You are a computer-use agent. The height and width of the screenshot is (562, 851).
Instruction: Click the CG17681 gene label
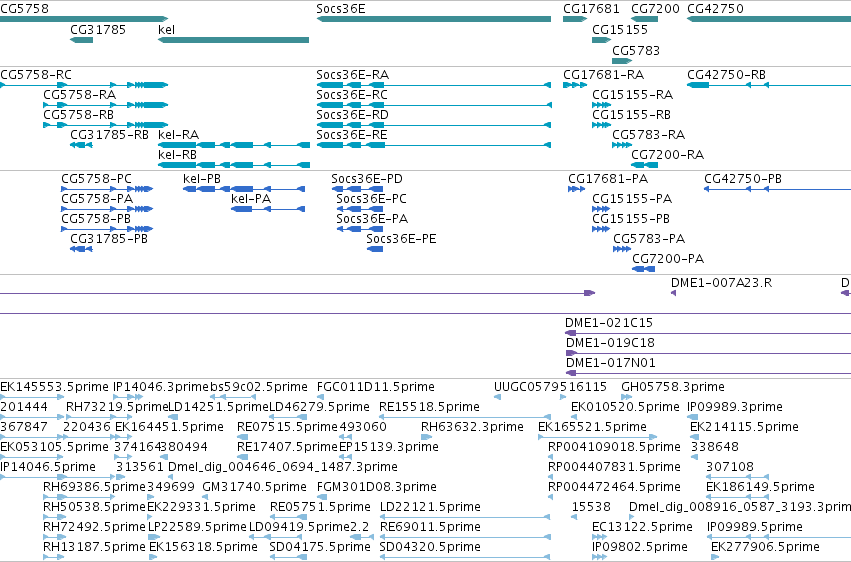[591, 9]
